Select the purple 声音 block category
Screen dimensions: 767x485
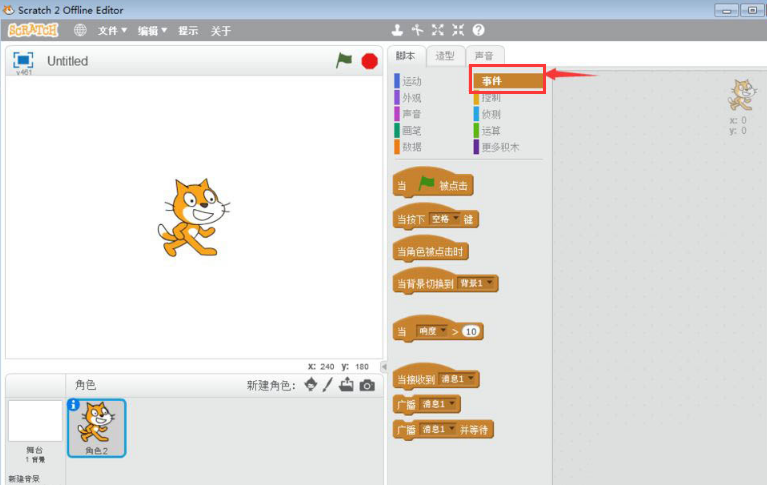(408, 114)
